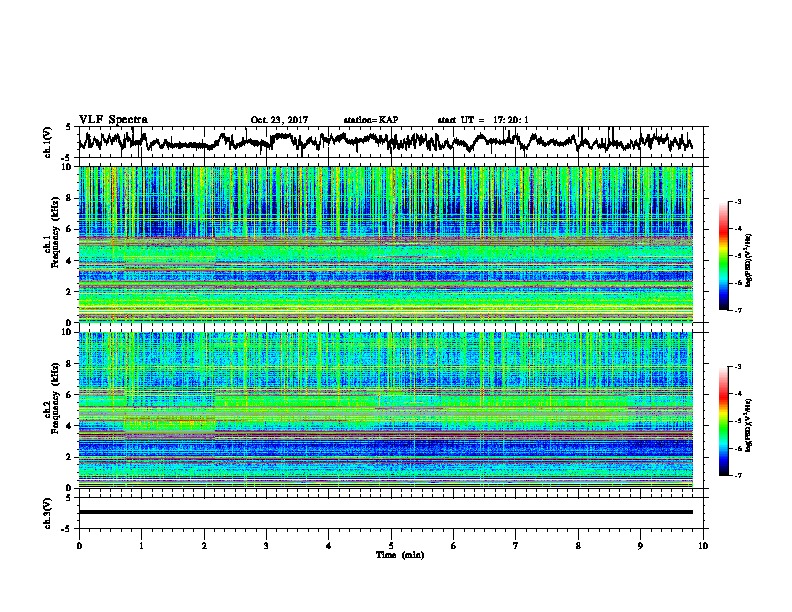The width and height of the screenshot is (792, 612).
Task: Click the "-5" volt tick of ch.3 panel
Action: click(x=67, y=529)
